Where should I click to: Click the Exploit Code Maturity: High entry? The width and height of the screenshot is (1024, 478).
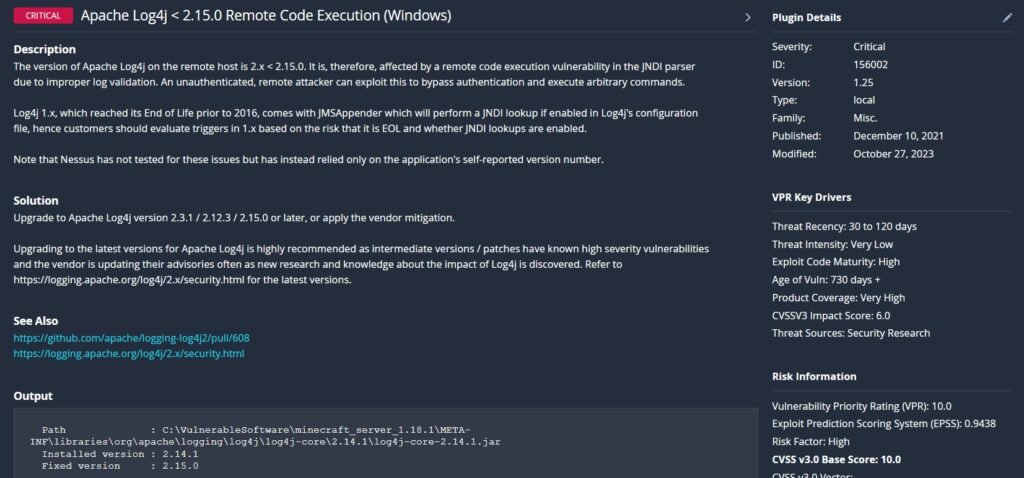[836, 262]
